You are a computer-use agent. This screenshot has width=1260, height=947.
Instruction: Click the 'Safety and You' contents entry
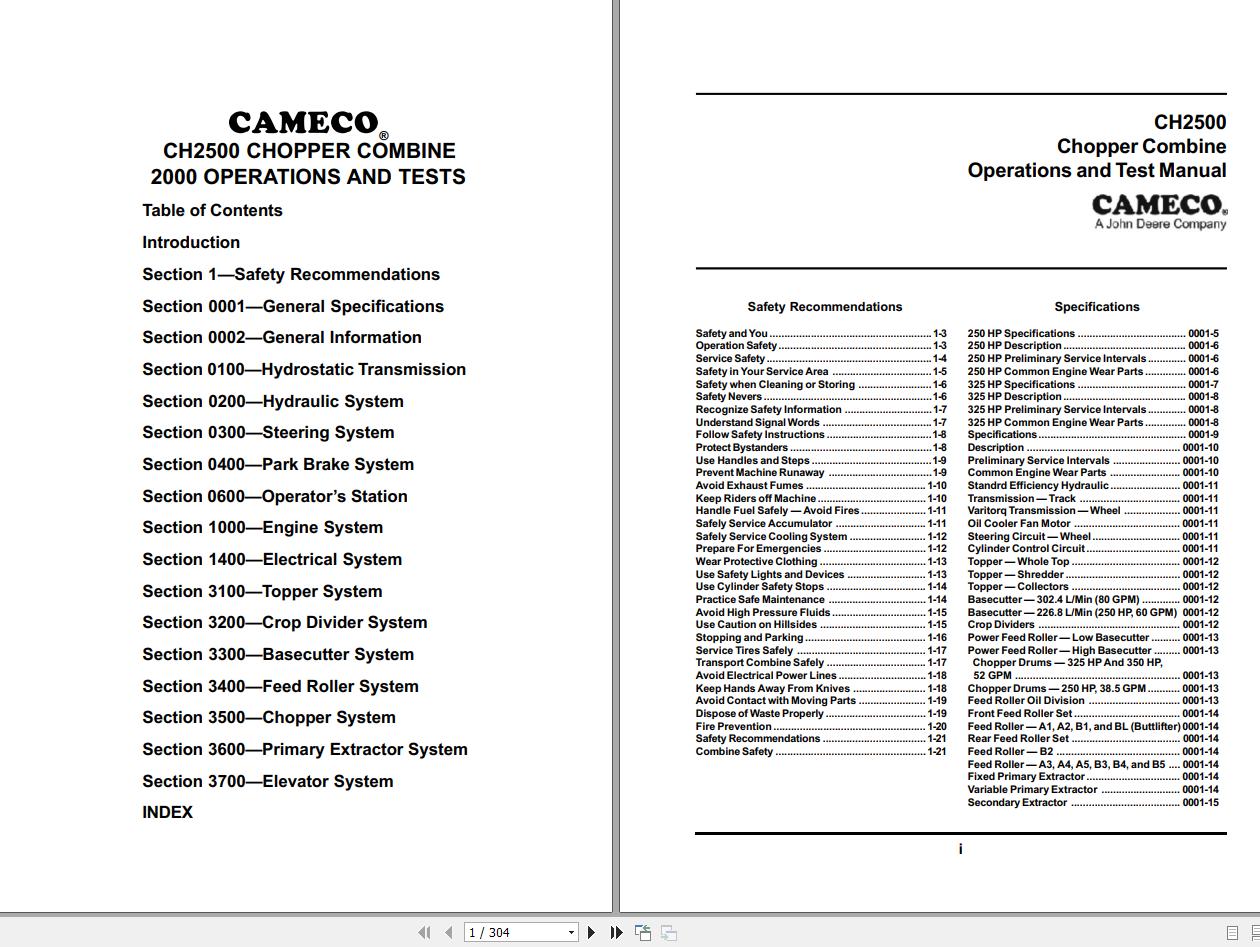821,333
